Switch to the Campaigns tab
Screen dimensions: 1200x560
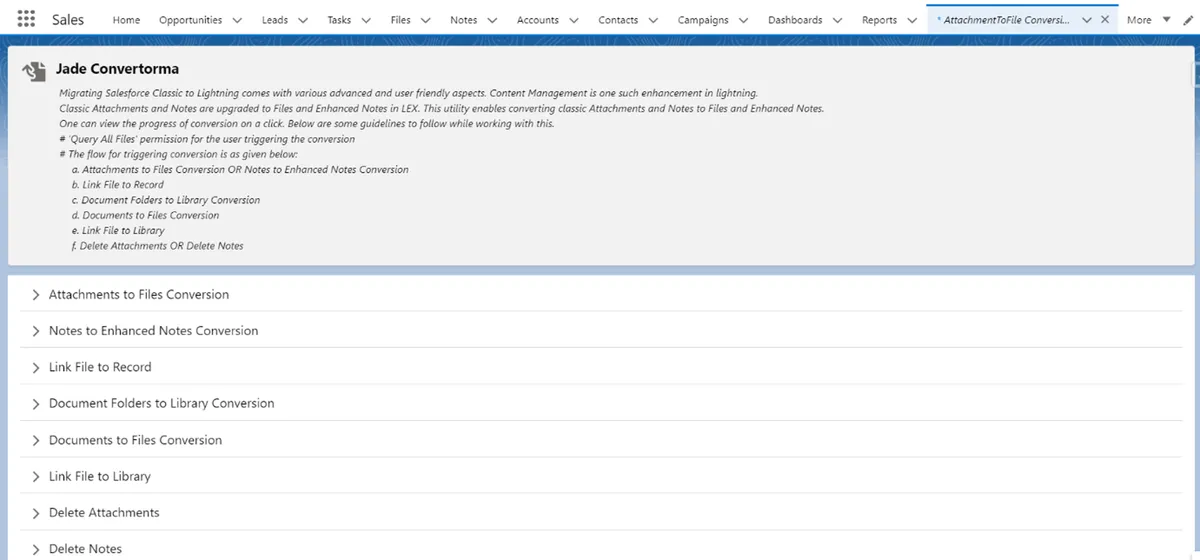703,20
